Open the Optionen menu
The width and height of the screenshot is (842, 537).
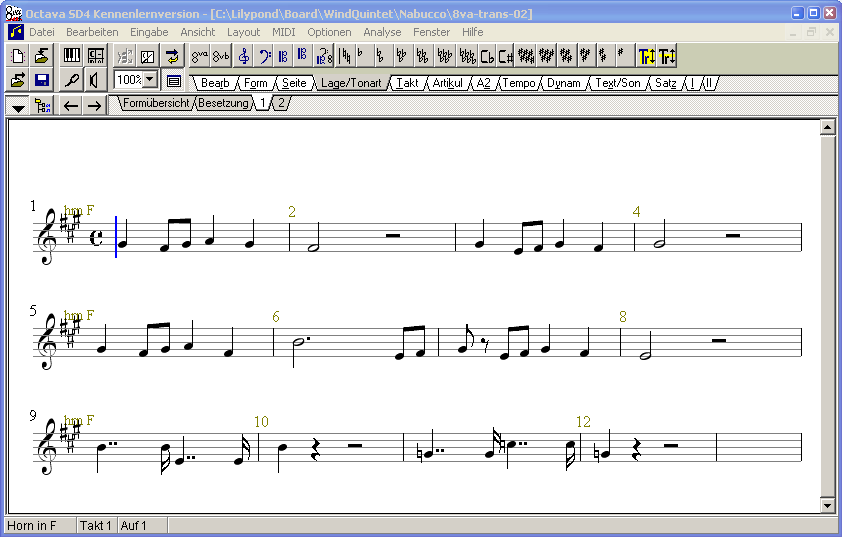coord(329,32)
